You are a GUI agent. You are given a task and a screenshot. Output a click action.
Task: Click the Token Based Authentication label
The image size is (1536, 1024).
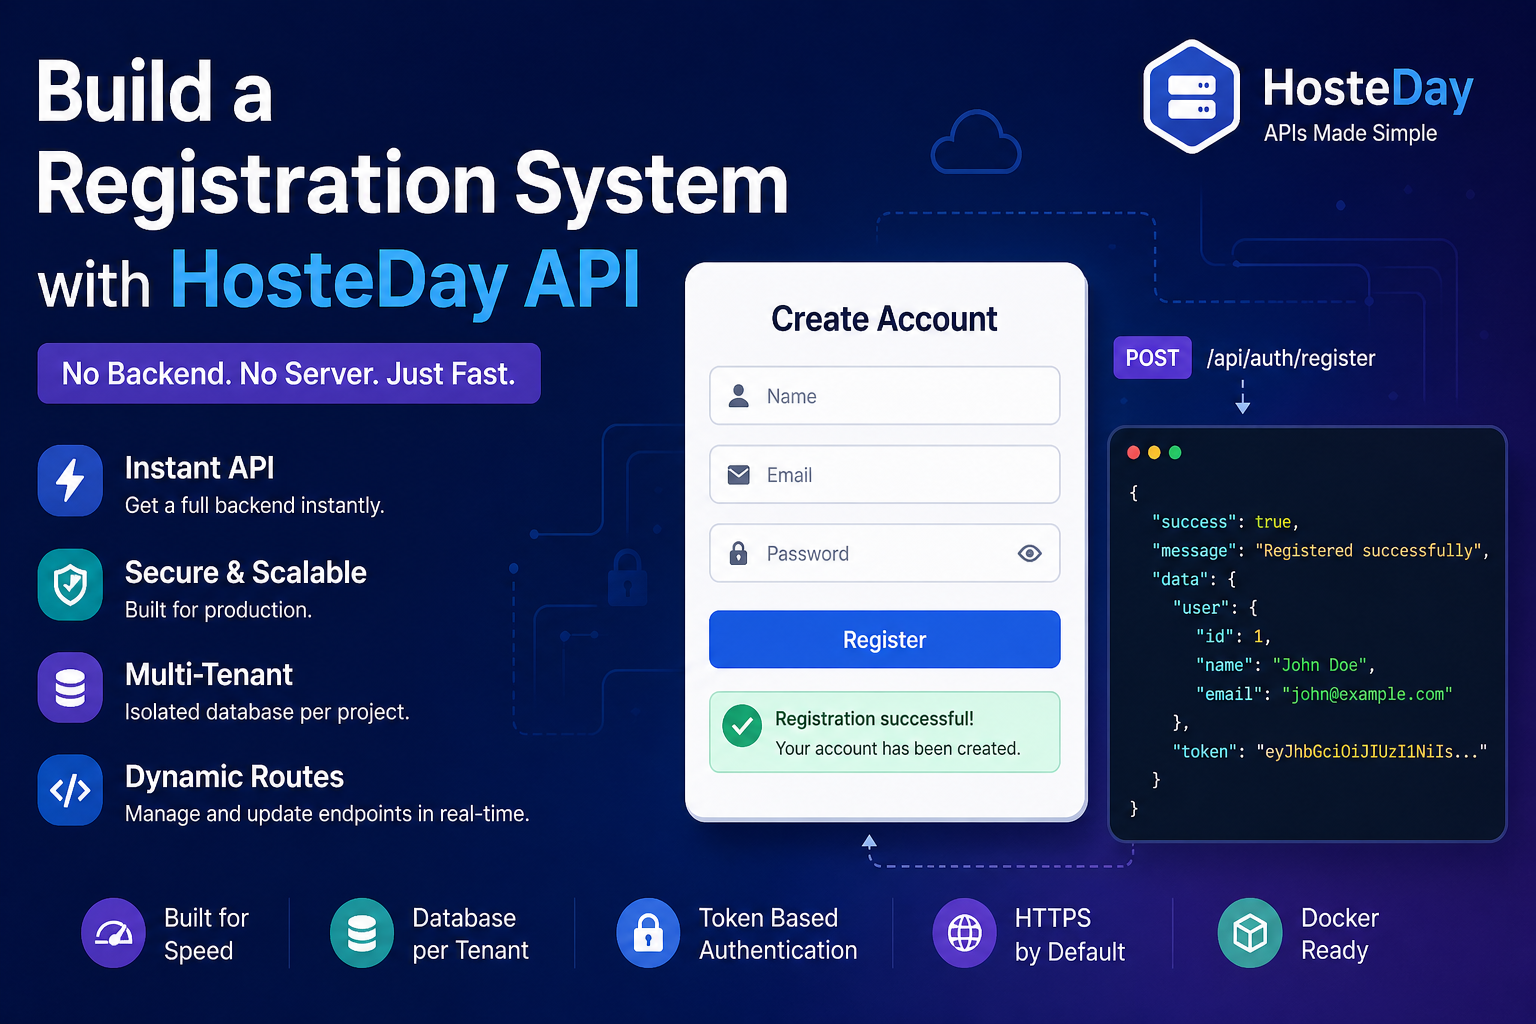click(x=778, y=934)
